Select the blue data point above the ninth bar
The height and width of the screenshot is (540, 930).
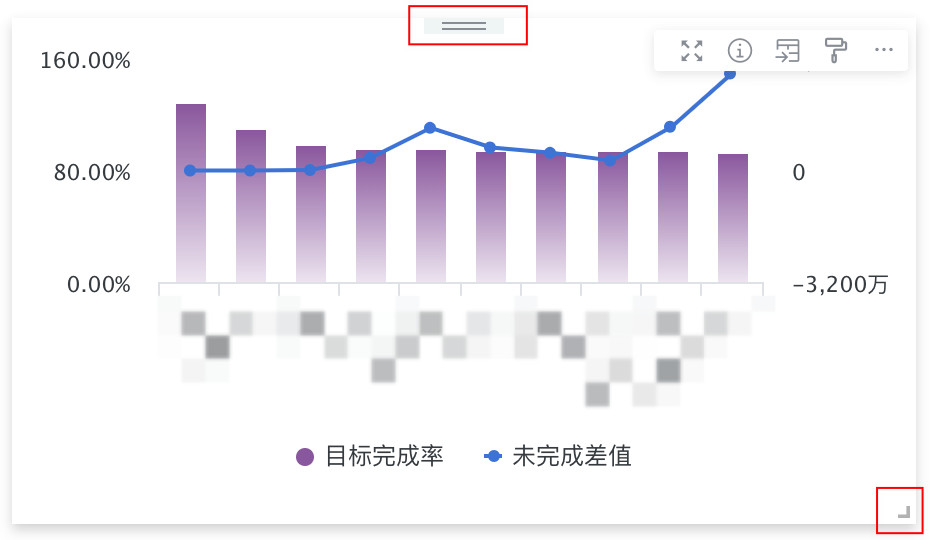[x=670, y=127]
